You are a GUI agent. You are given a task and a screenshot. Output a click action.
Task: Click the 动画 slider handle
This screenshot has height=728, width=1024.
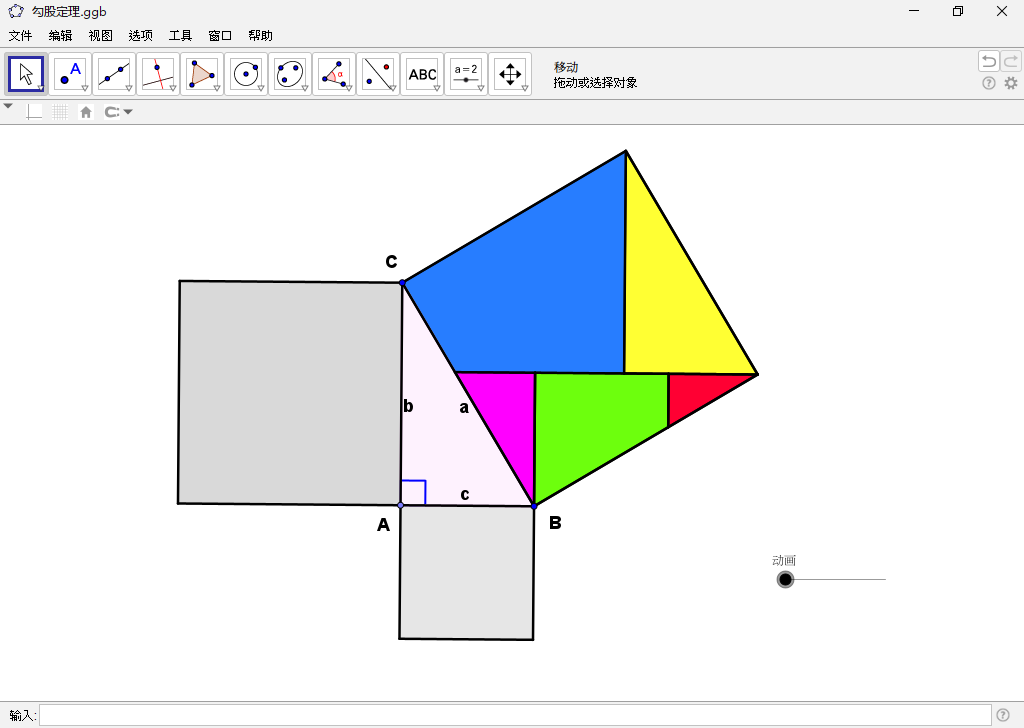(786, 580)
